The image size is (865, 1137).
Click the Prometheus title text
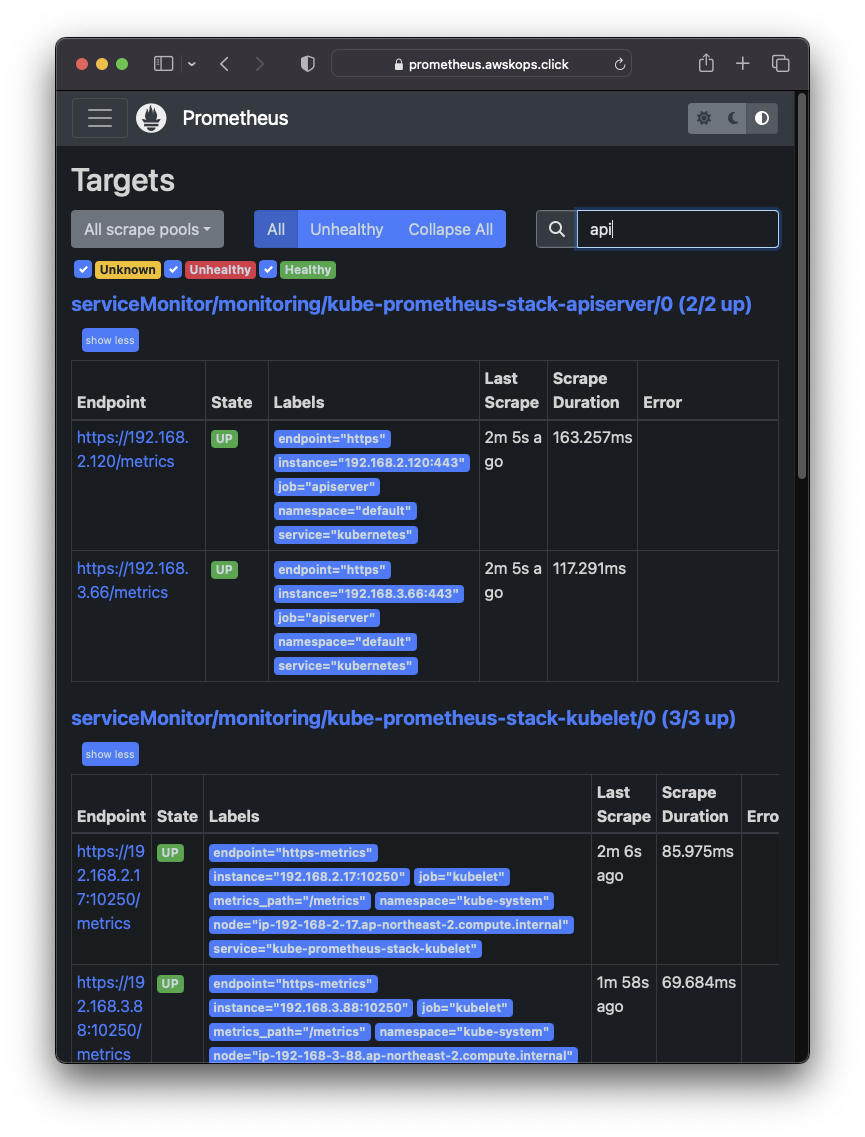point(236,118)
